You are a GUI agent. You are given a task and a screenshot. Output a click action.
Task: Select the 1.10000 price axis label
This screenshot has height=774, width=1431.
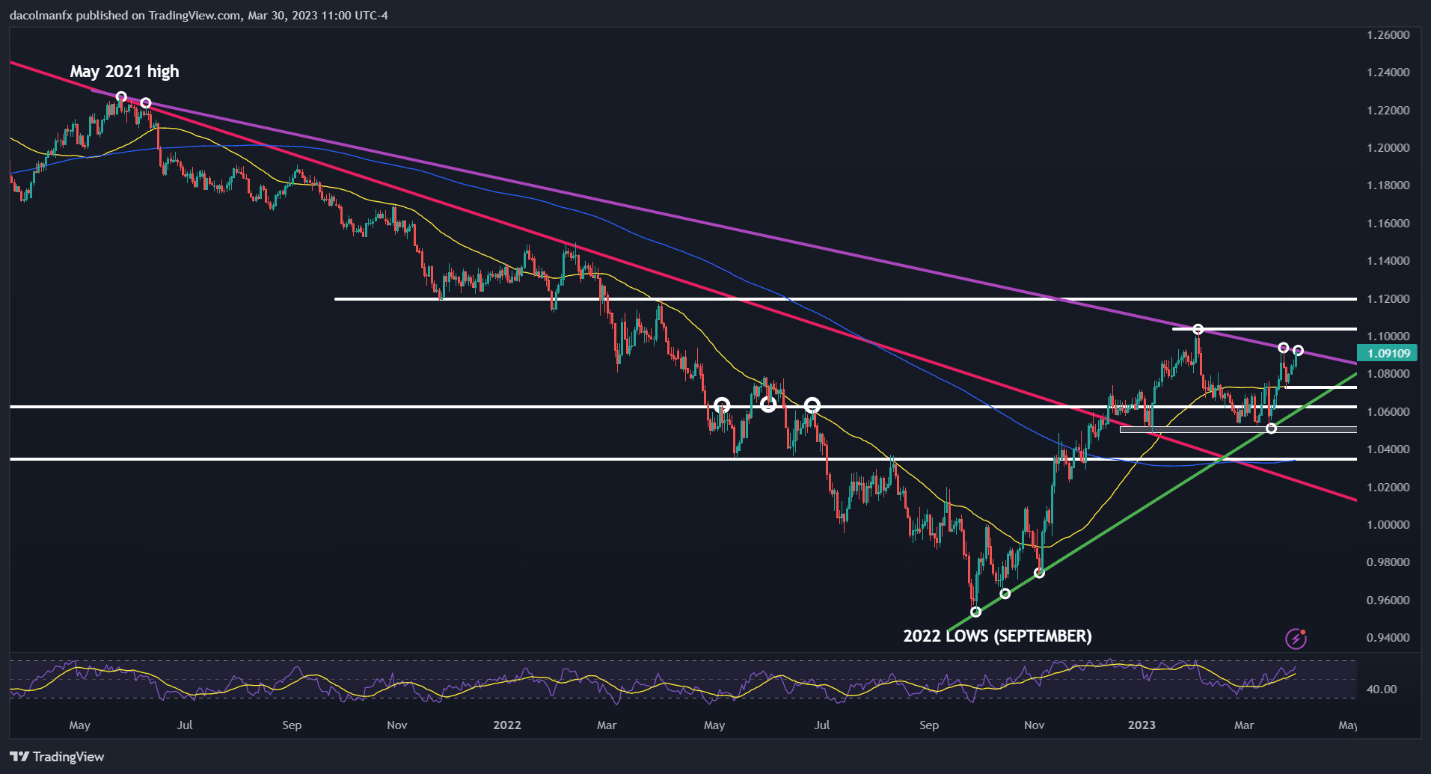pyautogui.click(x=1387, y=336)
